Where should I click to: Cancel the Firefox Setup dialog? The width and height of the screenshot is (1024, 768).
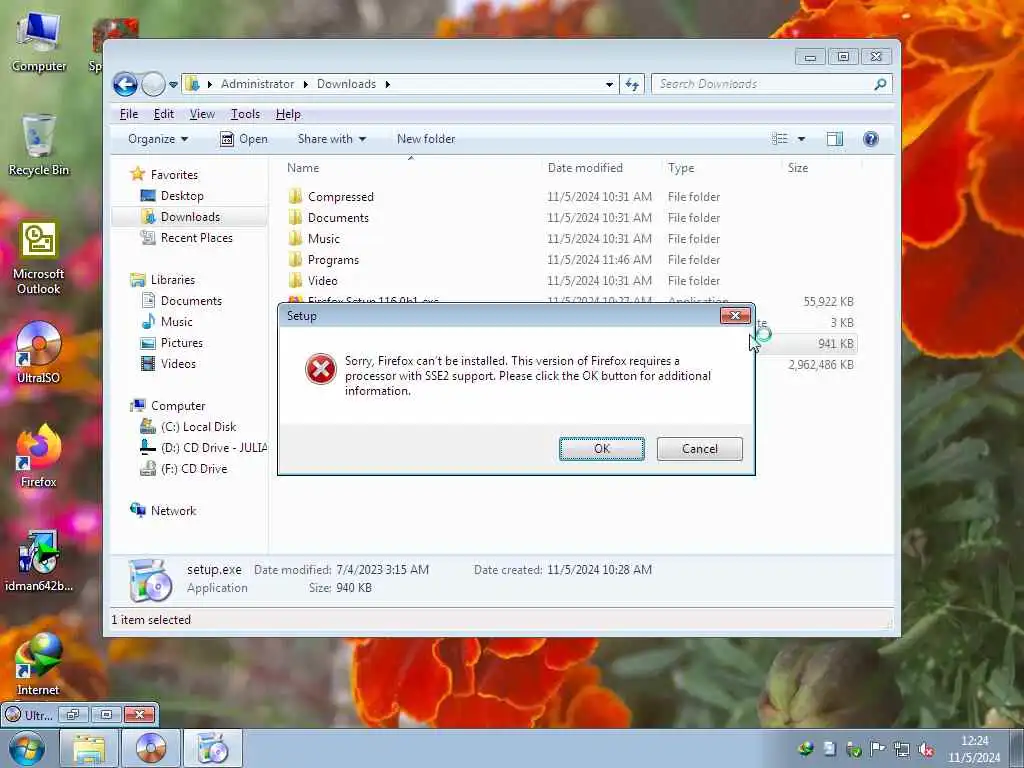(699, 449)
